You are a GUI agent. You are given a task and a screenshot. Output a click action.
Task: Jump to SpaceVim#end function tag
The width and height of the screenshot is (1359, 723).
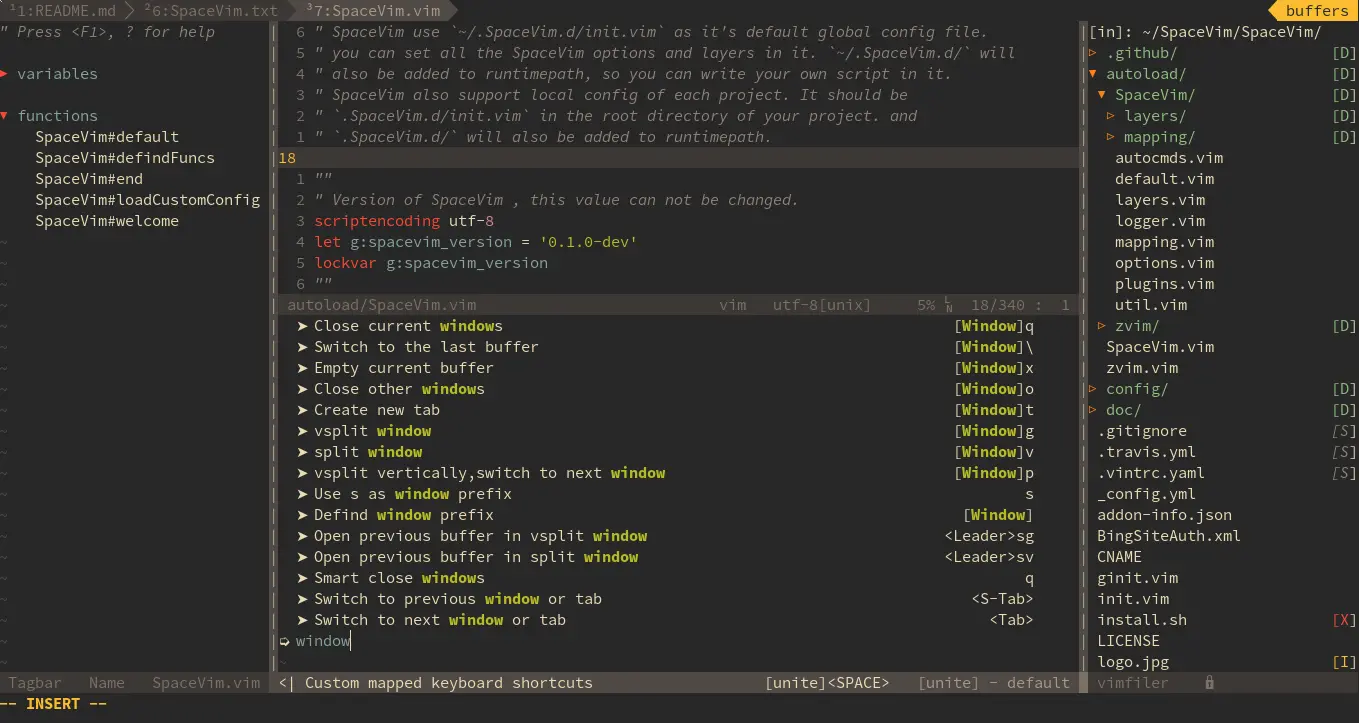point(89,179)
